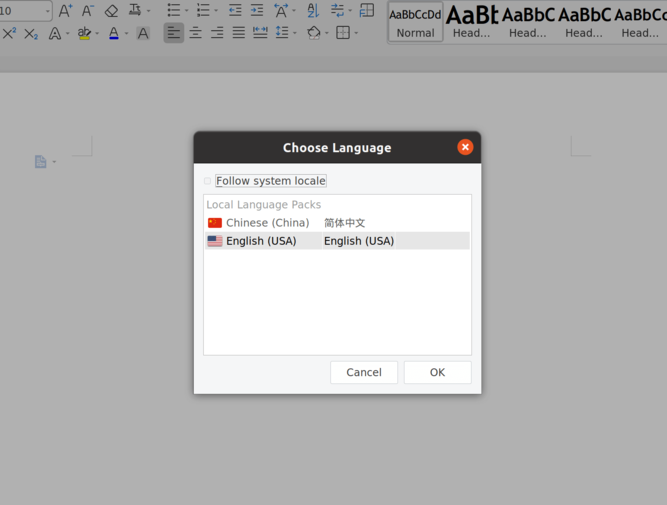Image resolution: width=667 pixels, height=505 pixels.
Task: Click the character shading icon
Action: tap(143, 33)
